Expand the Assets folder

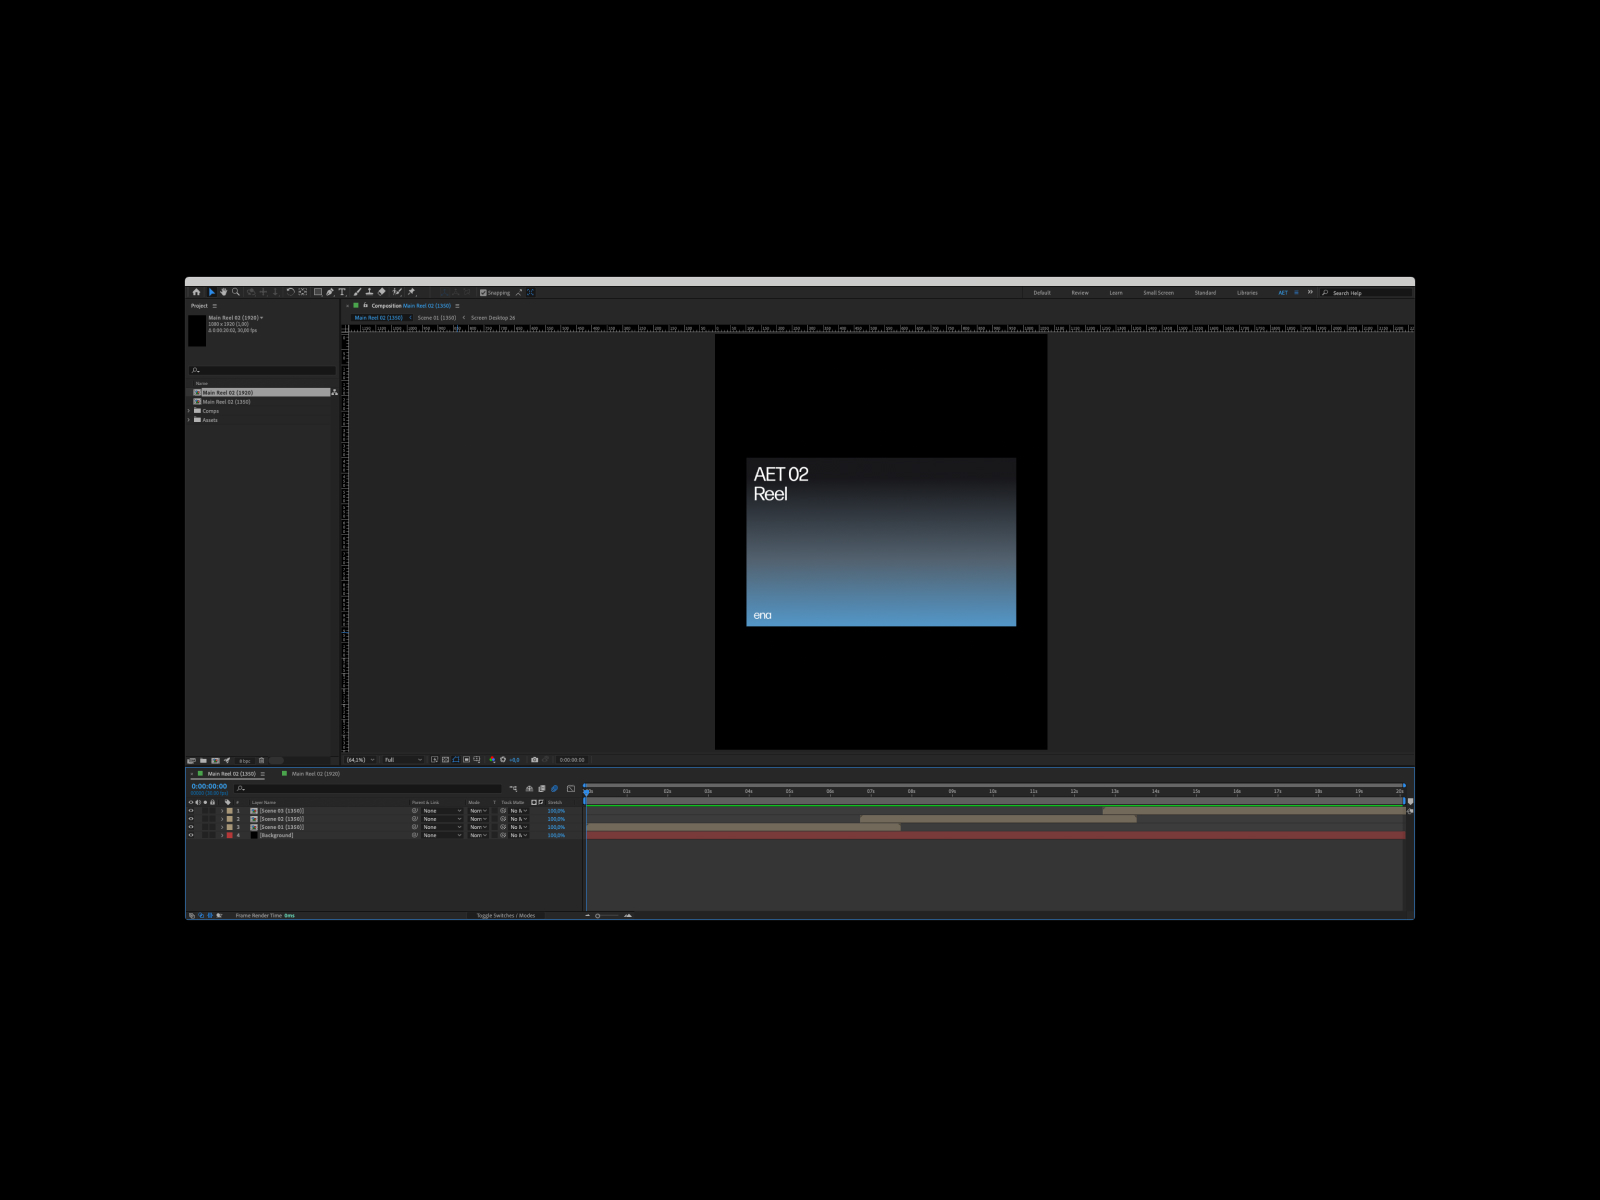pos(189,420)
